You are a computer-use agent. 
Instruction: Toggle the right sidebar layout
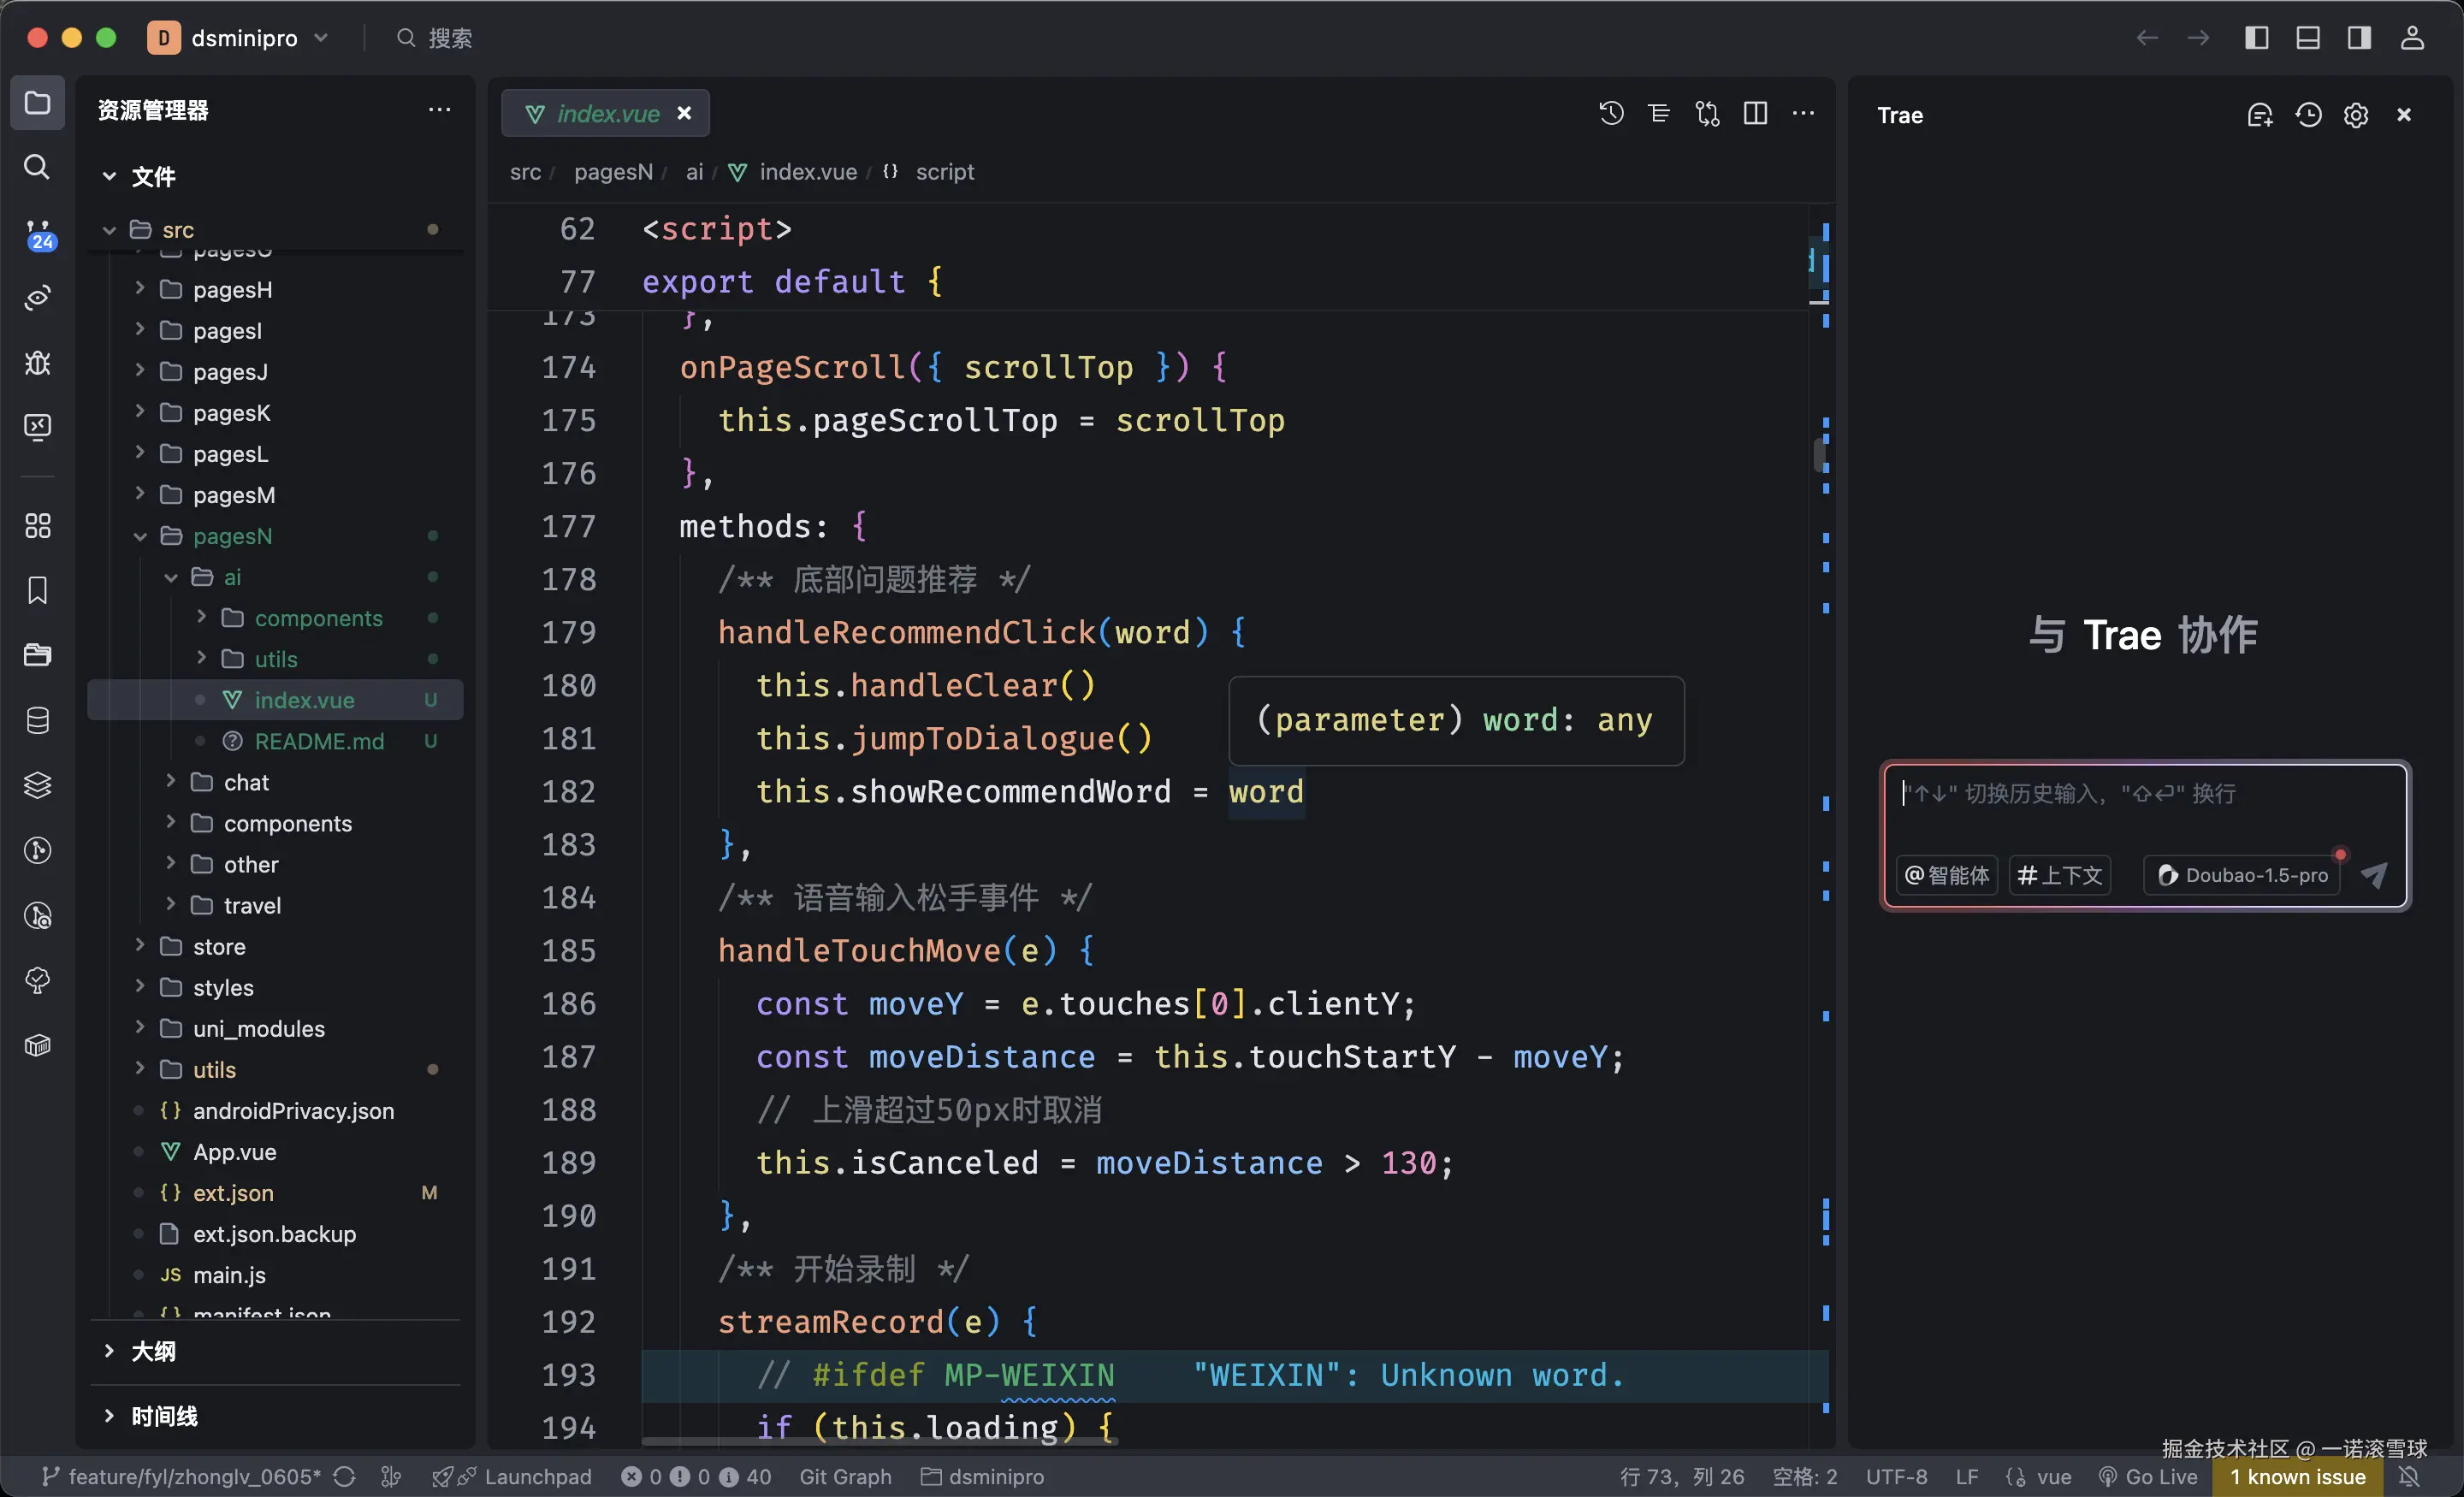tap(2359, 38)
